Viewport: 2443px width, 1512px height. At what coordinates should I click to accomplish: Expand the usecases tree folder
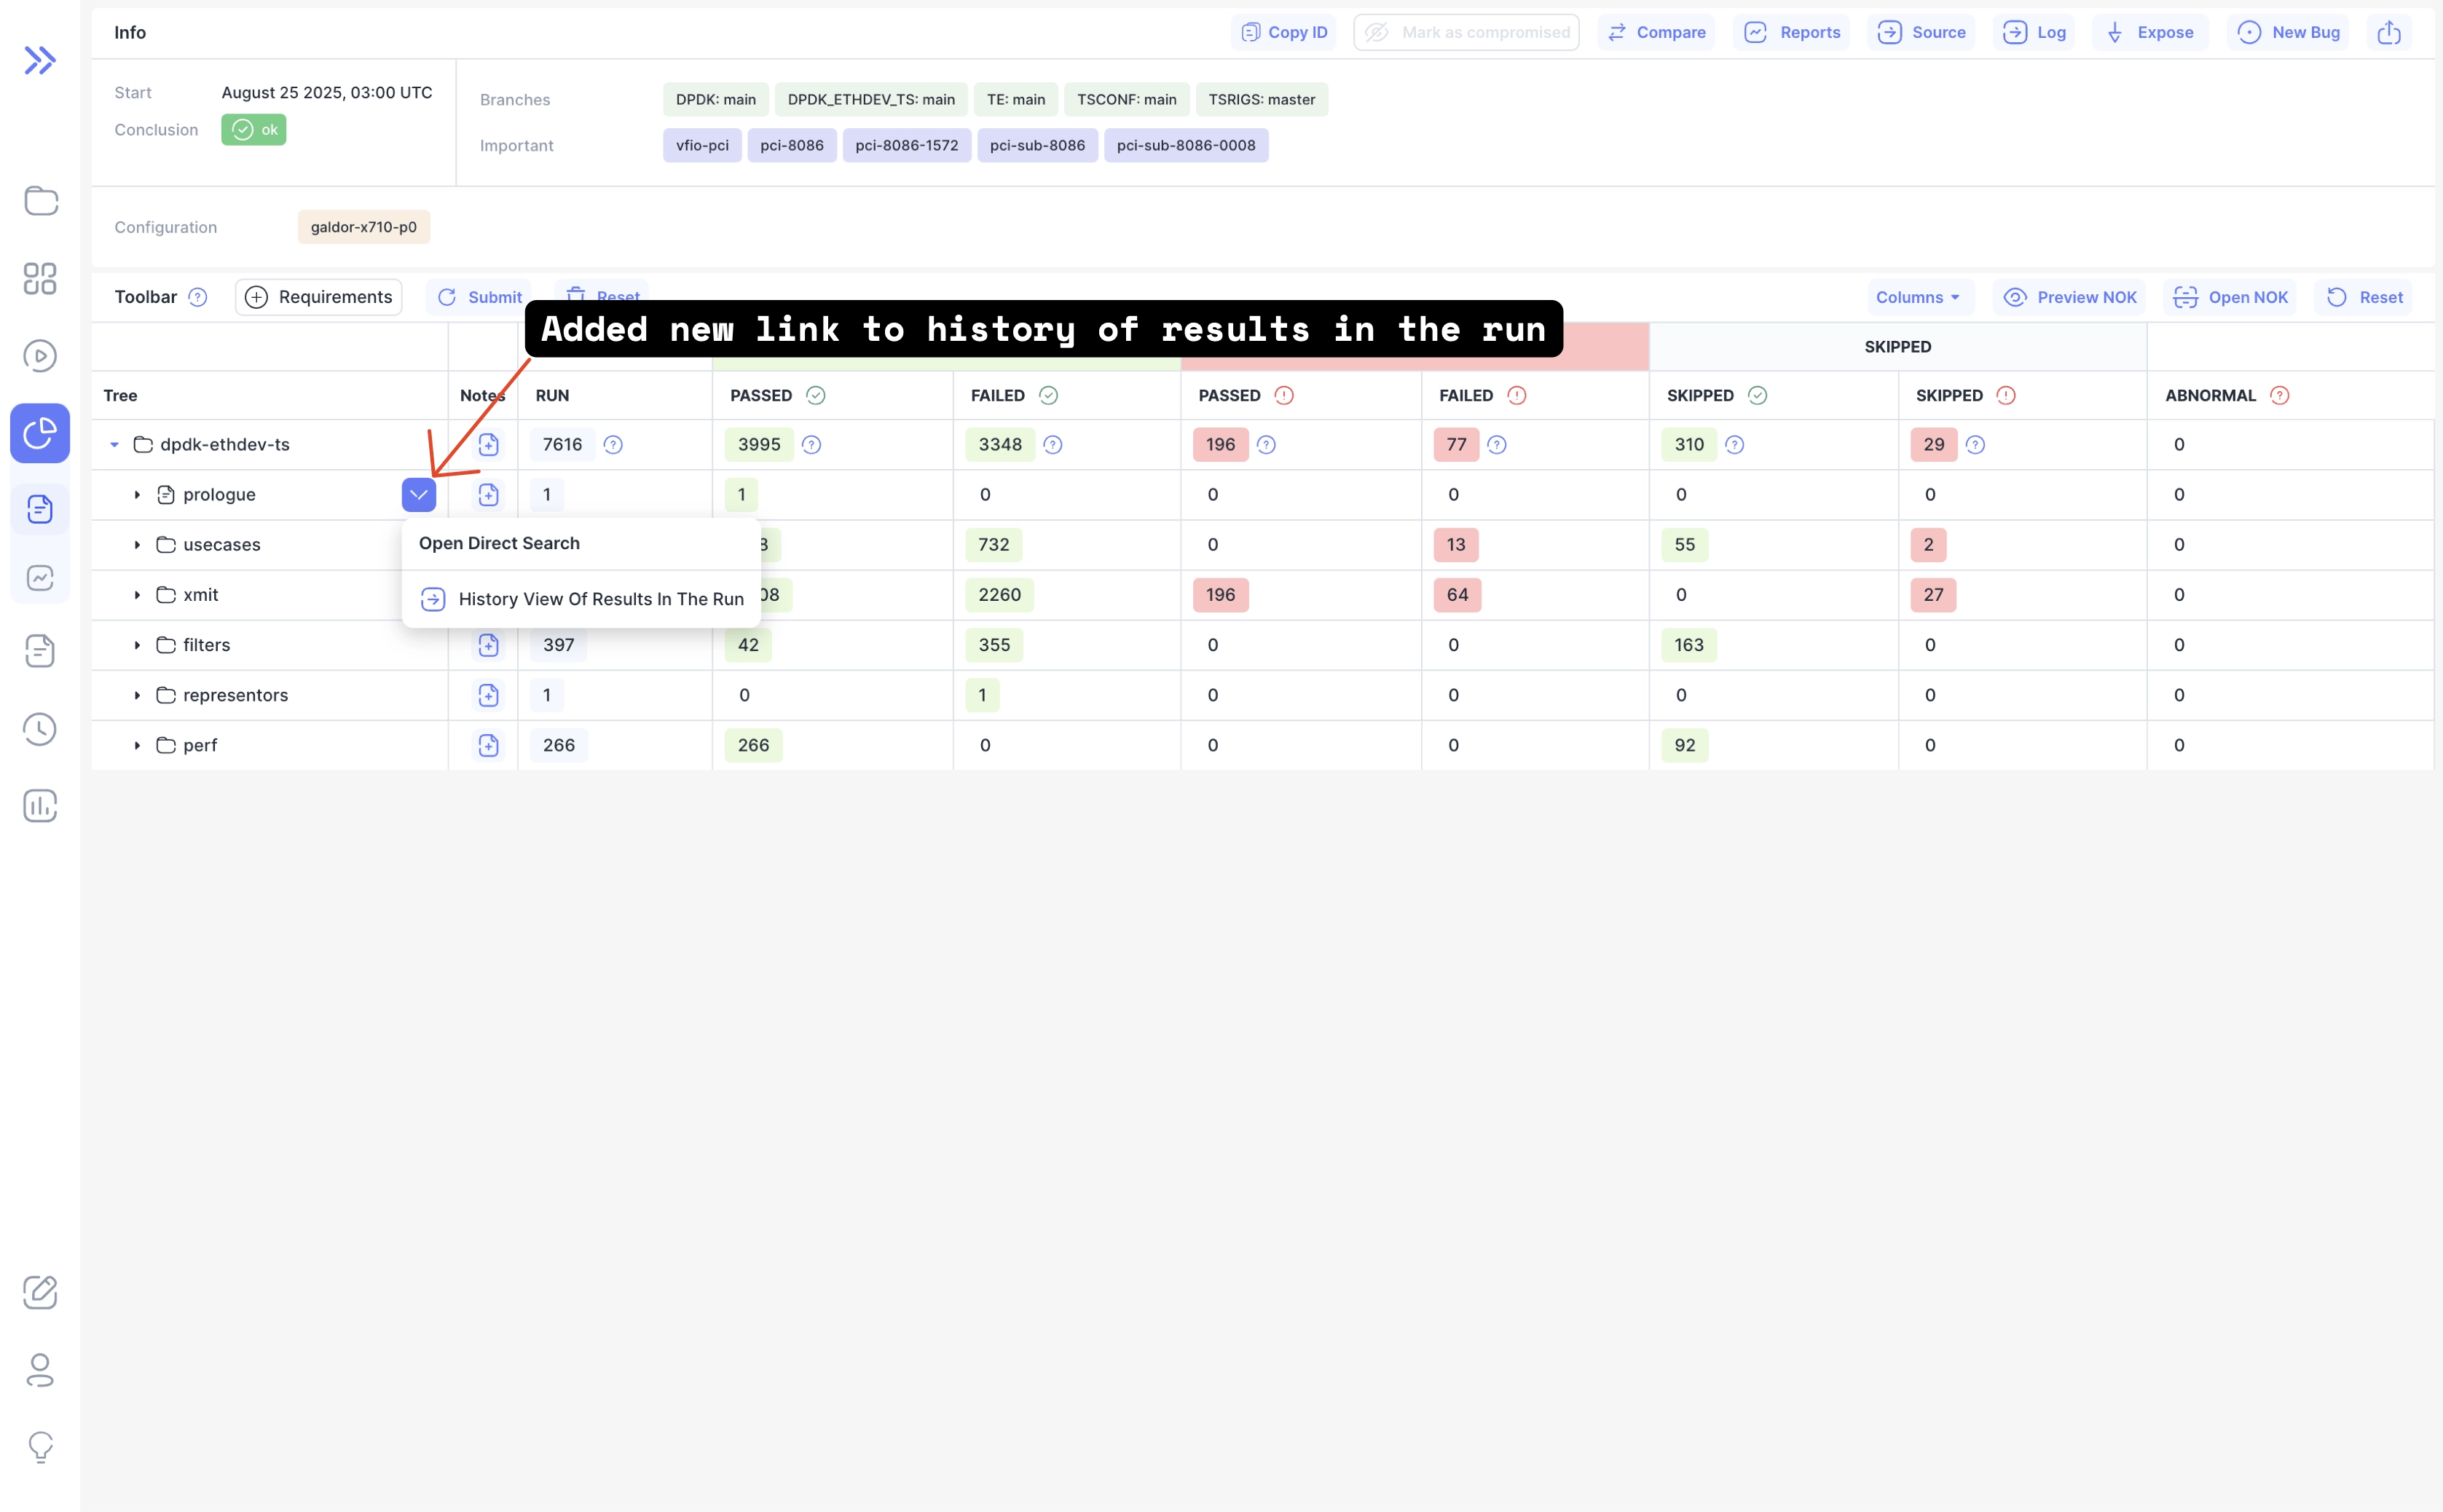(x=137, y=545)
